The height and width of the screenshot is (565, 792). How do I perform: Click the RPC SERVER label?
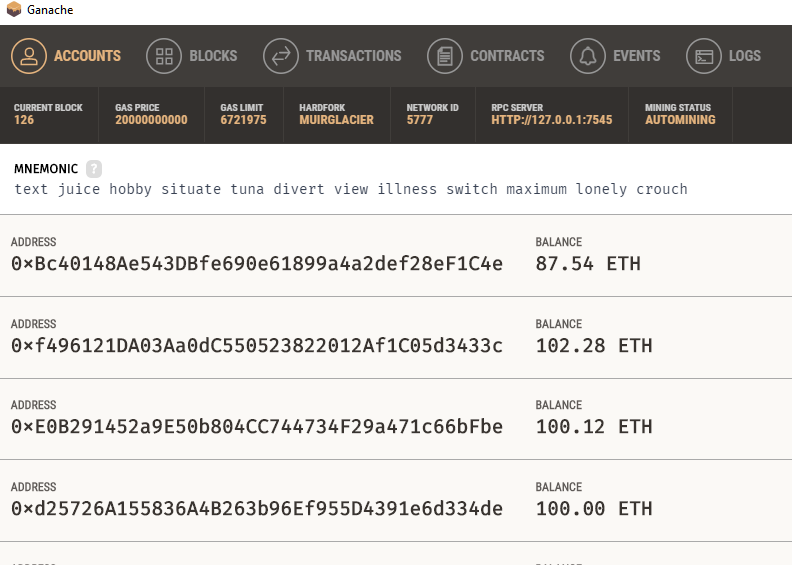click(517, 108)
